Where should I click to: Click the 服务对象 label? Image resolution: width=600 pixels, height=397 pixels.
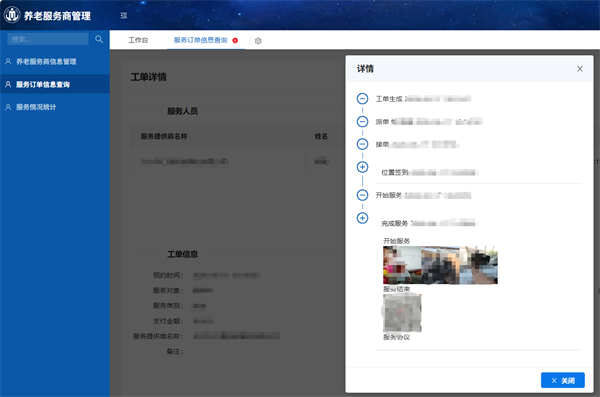(x=168, y=291)
